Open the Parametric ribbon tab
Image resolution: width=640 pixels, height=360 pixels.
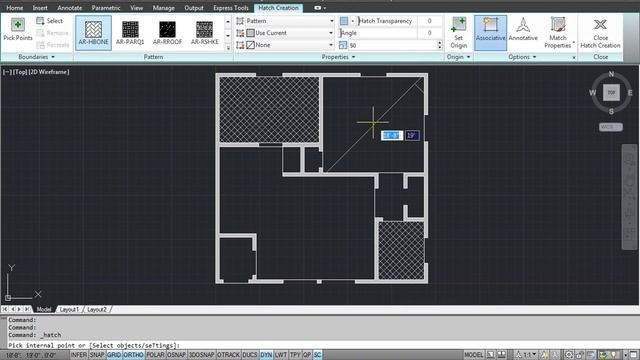click(106, 8)
